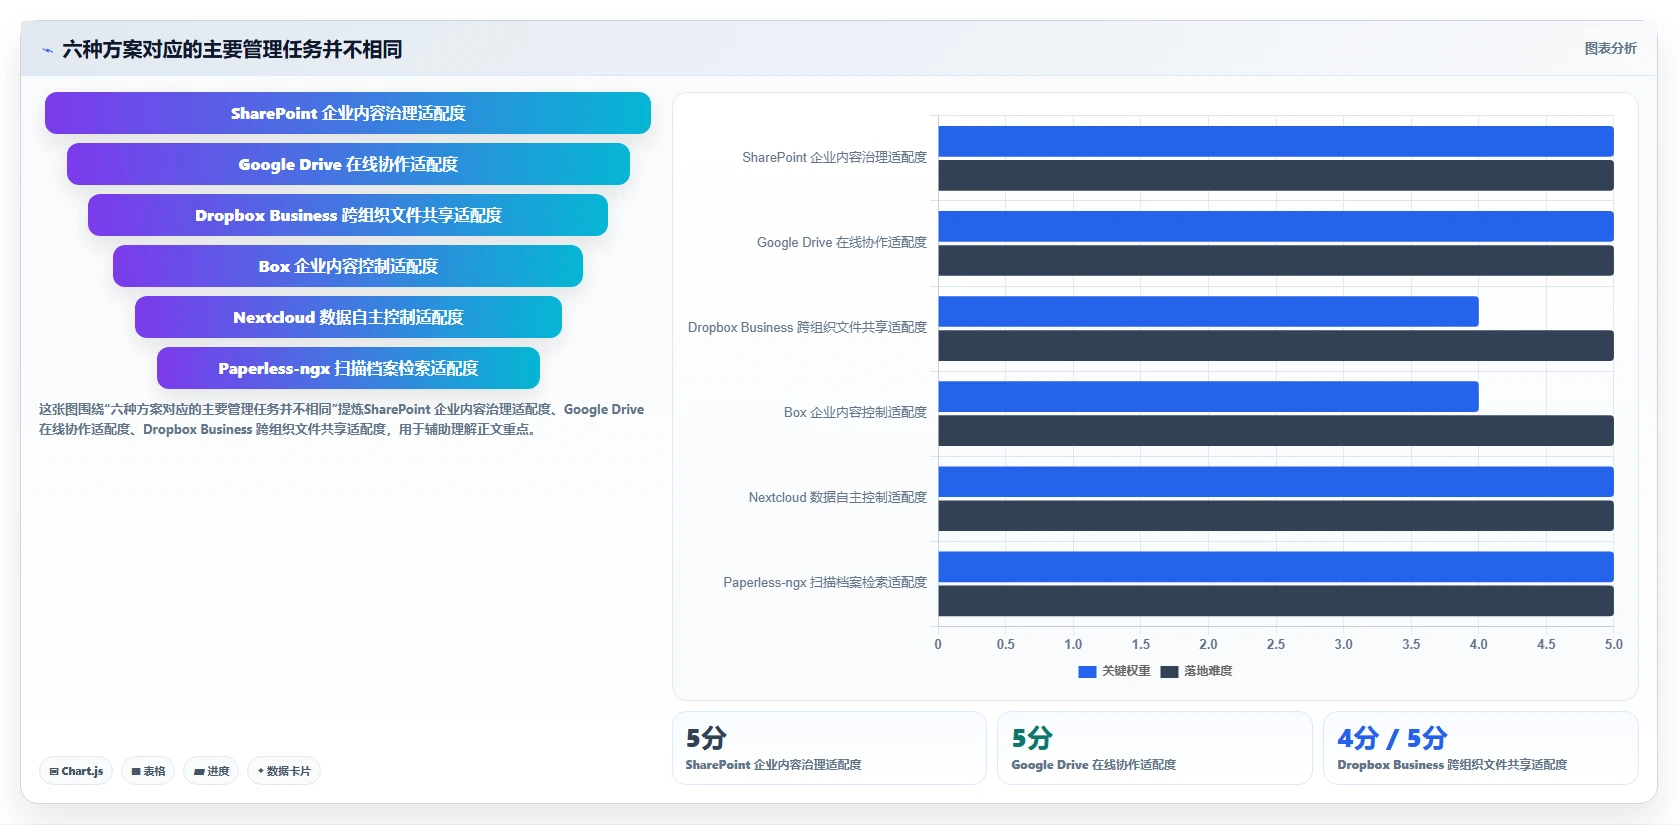
Task: Select the card title 六种方案对应的主要管理任务并不相同
Action: (x=232, y=49)
